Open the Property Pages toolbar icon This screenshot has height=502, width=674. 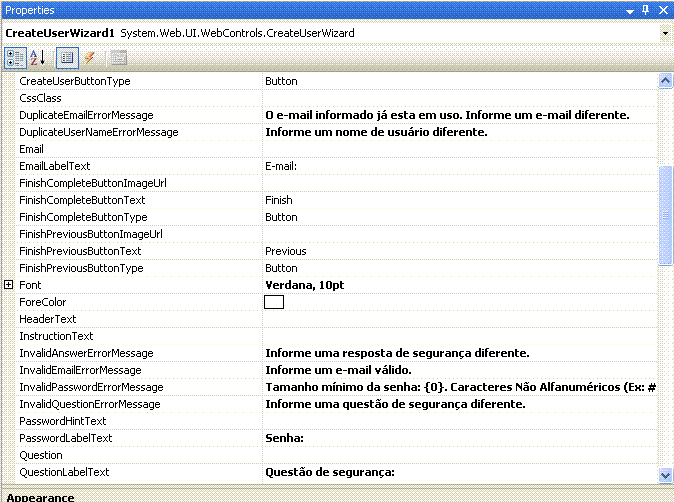(x=119, y=58)
